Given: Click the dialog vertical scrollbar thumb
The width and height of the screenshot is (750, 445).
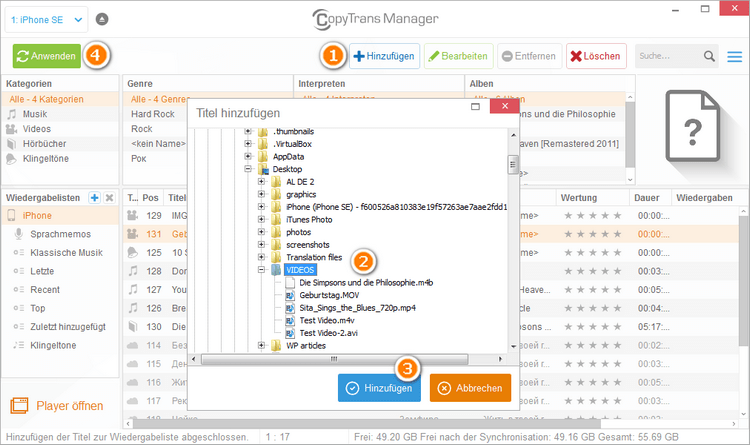Looking at the screenshot, I should pyautogui.click(x=513, y=165).
